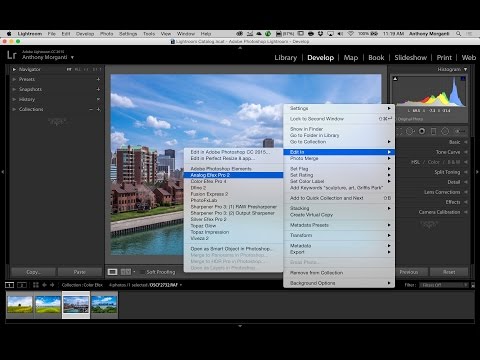This screenshot has width=480, height=360.
Task: Click the Reset button
Action: click(449, 272)
